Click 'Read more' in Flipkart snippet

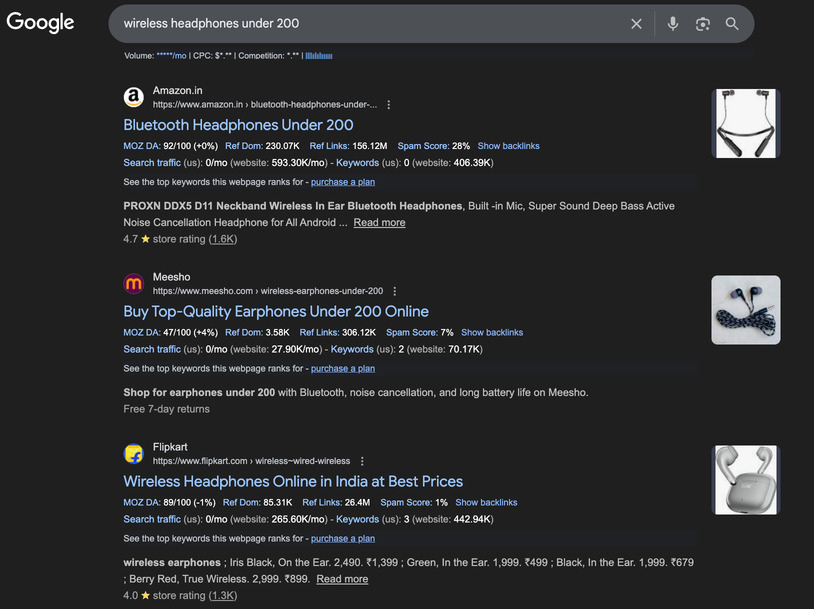tap(342, 579)
